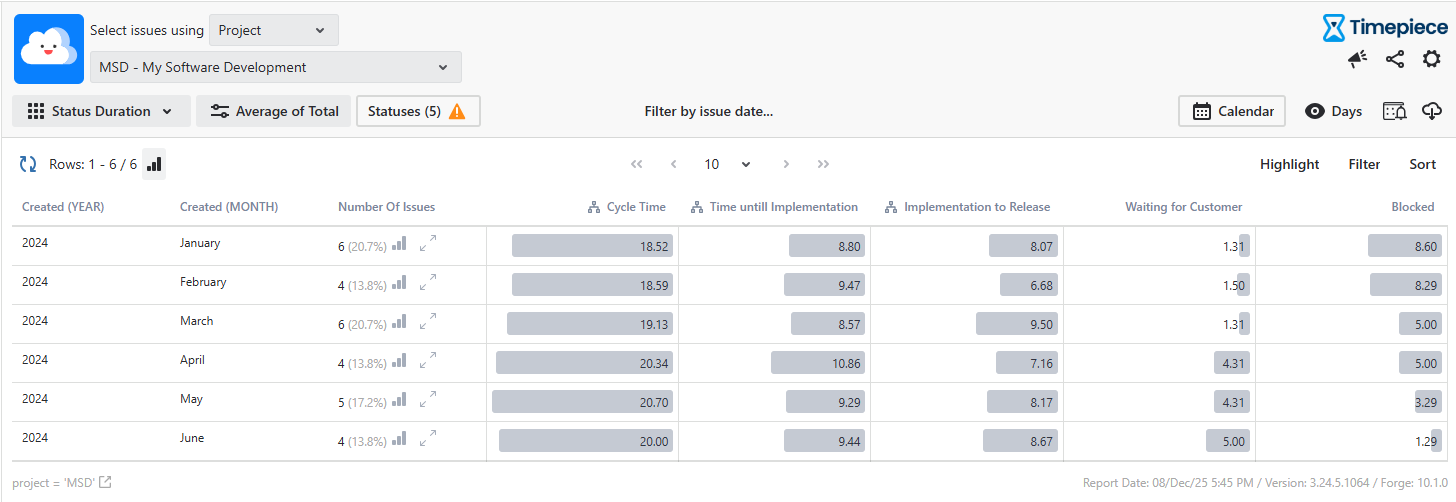The height and width of the screenshot is (502, 1456).
Task: Open the settings gear icon
Action: point(1432,60)
